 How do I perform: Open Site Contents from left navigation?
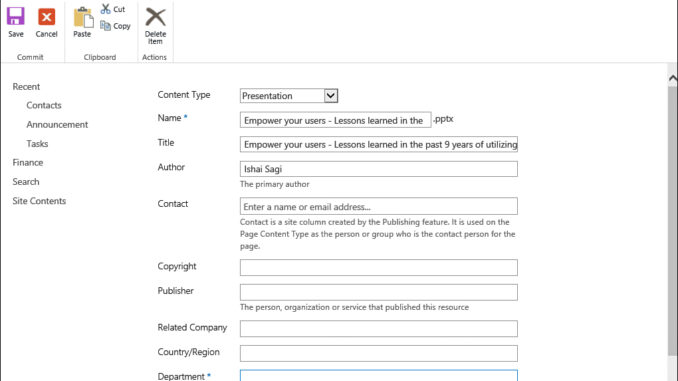[39, 201]
